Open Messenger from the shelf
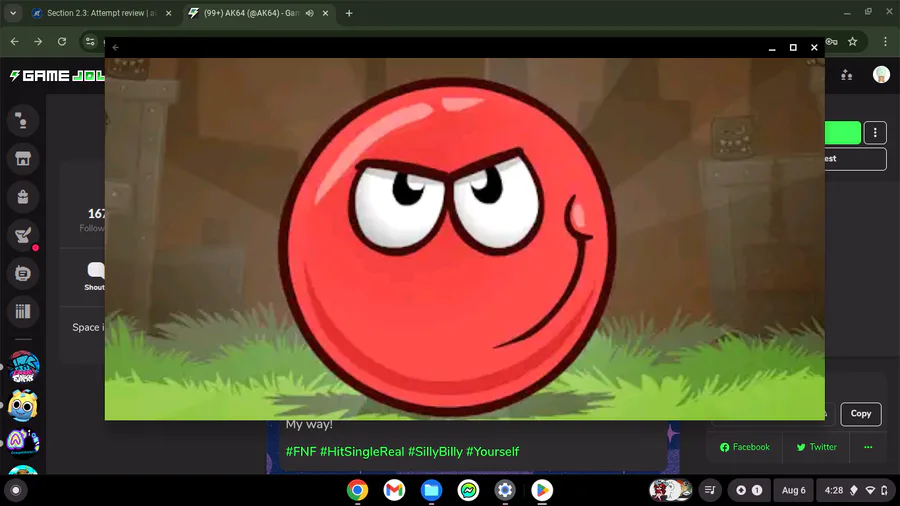The image size is (900, 506). tap(468, 490)
